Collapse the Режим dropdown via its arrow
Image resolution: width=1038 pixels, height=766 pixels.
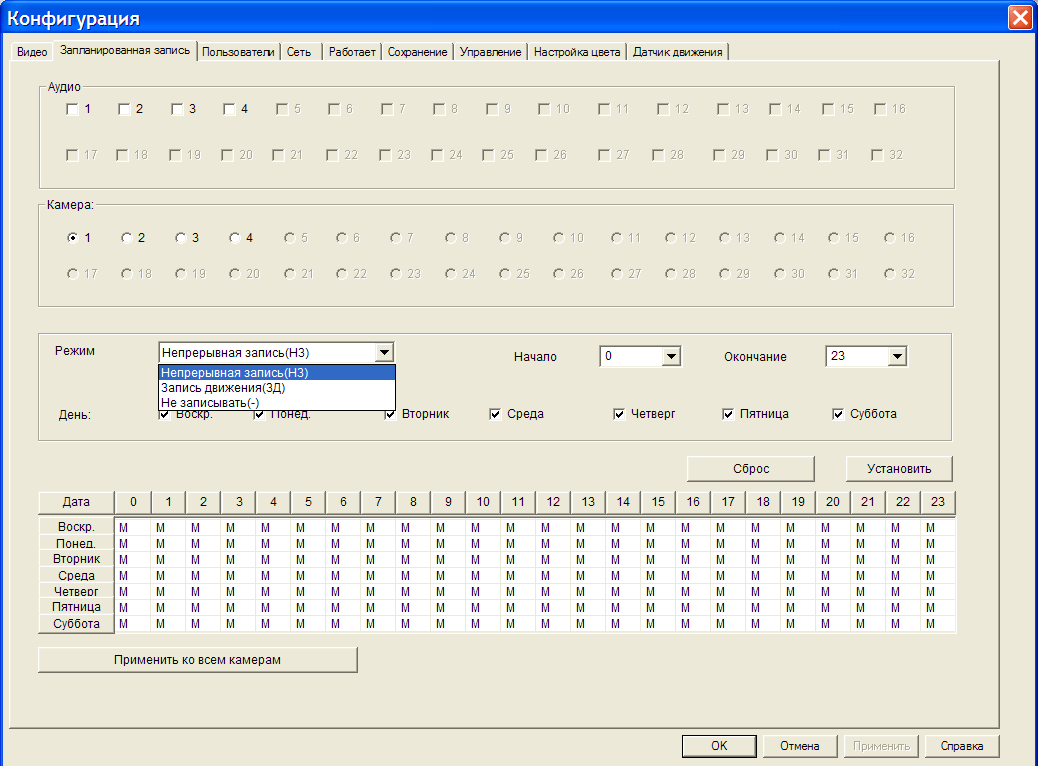(384, 353)
